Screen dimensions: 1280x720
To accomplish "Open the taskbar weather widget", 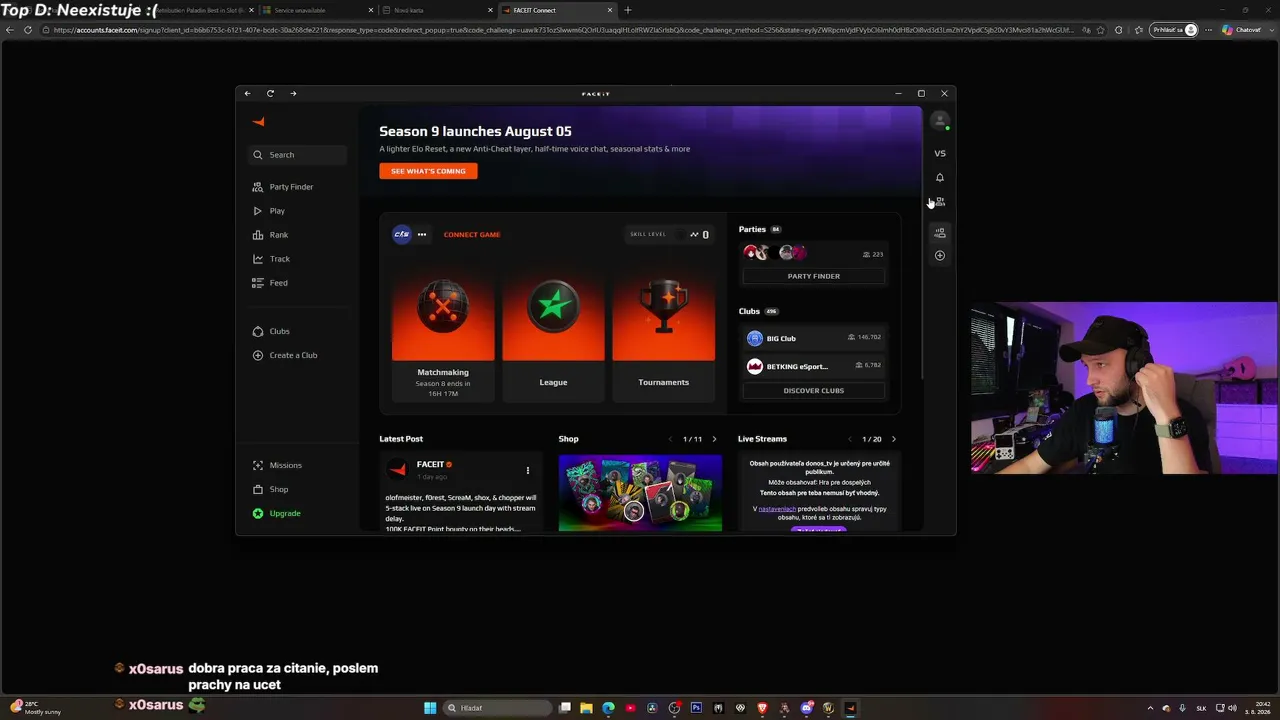I will tap(35, 708).
